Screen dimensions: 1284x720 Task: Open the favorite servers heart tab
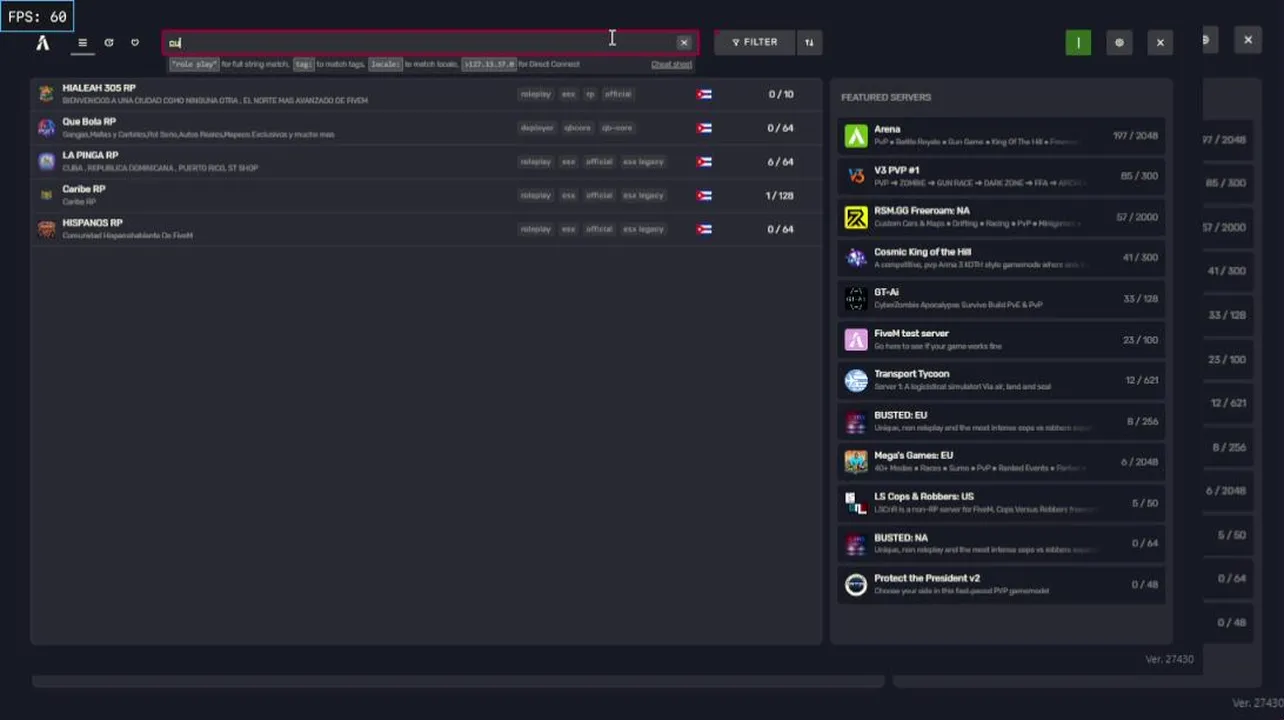point(135,43)
